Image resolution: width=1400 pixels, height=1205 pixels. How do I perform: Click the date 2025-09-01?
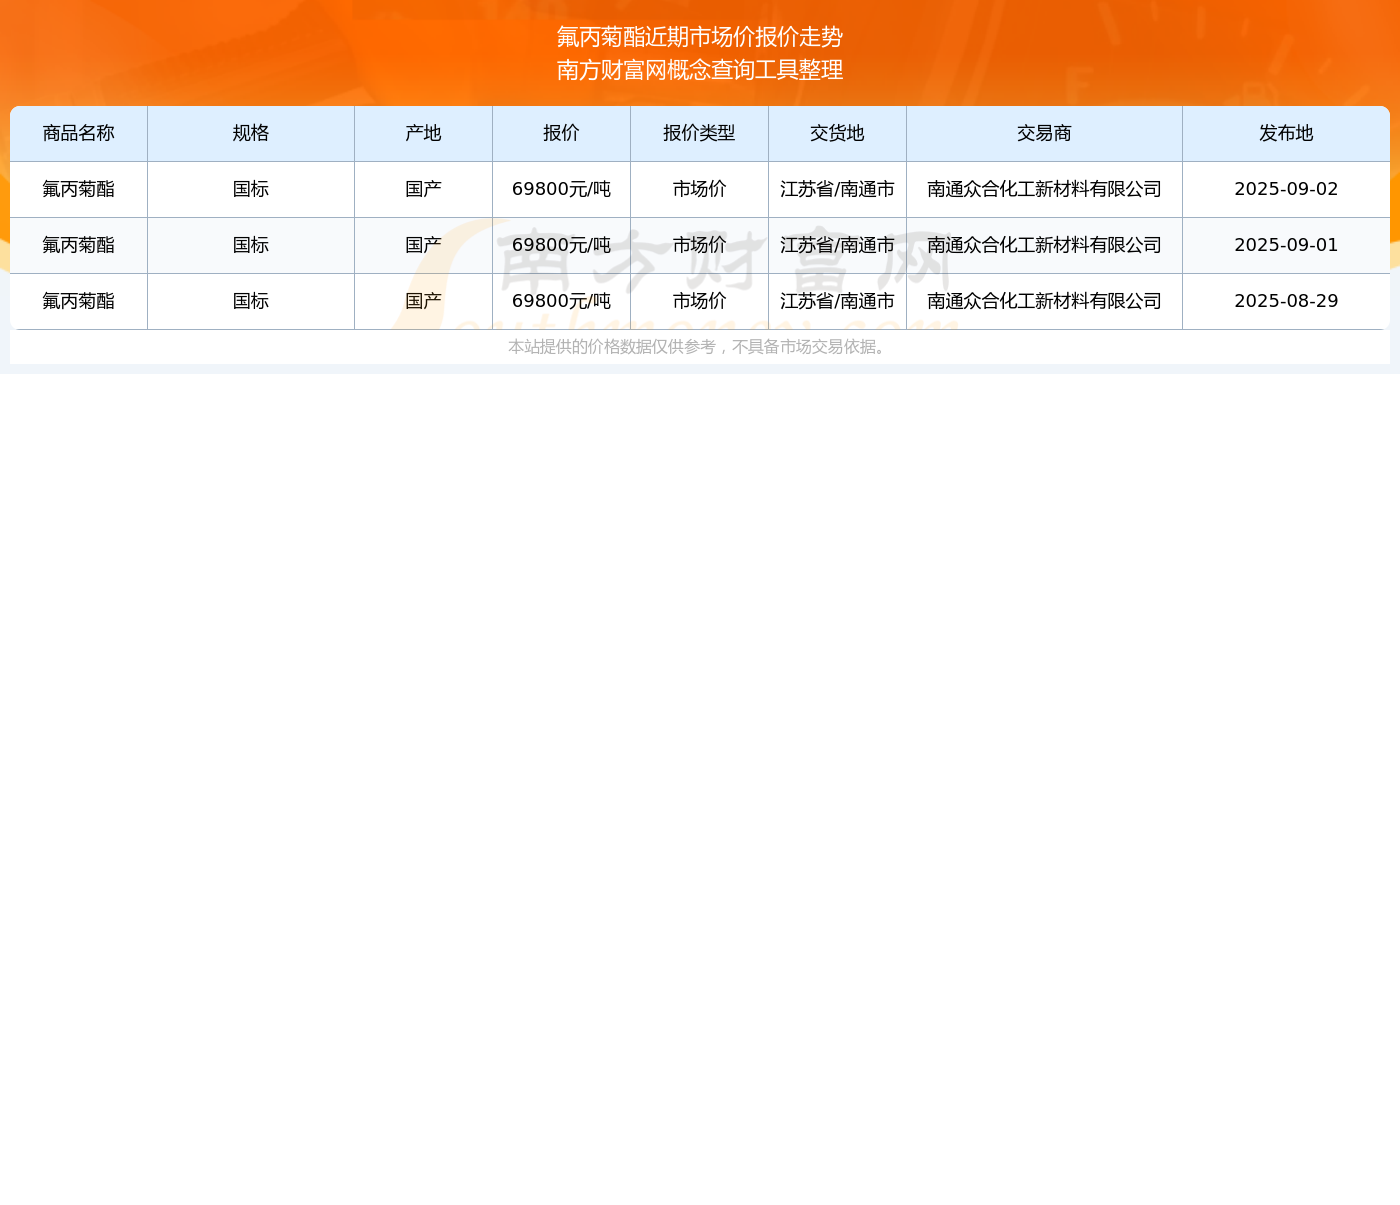pyautogui.click(x=1286, y=245)
